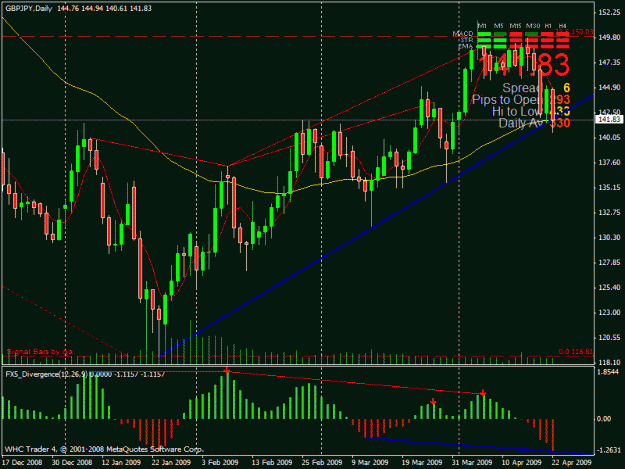Click the 152.25 price axis label

[x=609, y=12]
